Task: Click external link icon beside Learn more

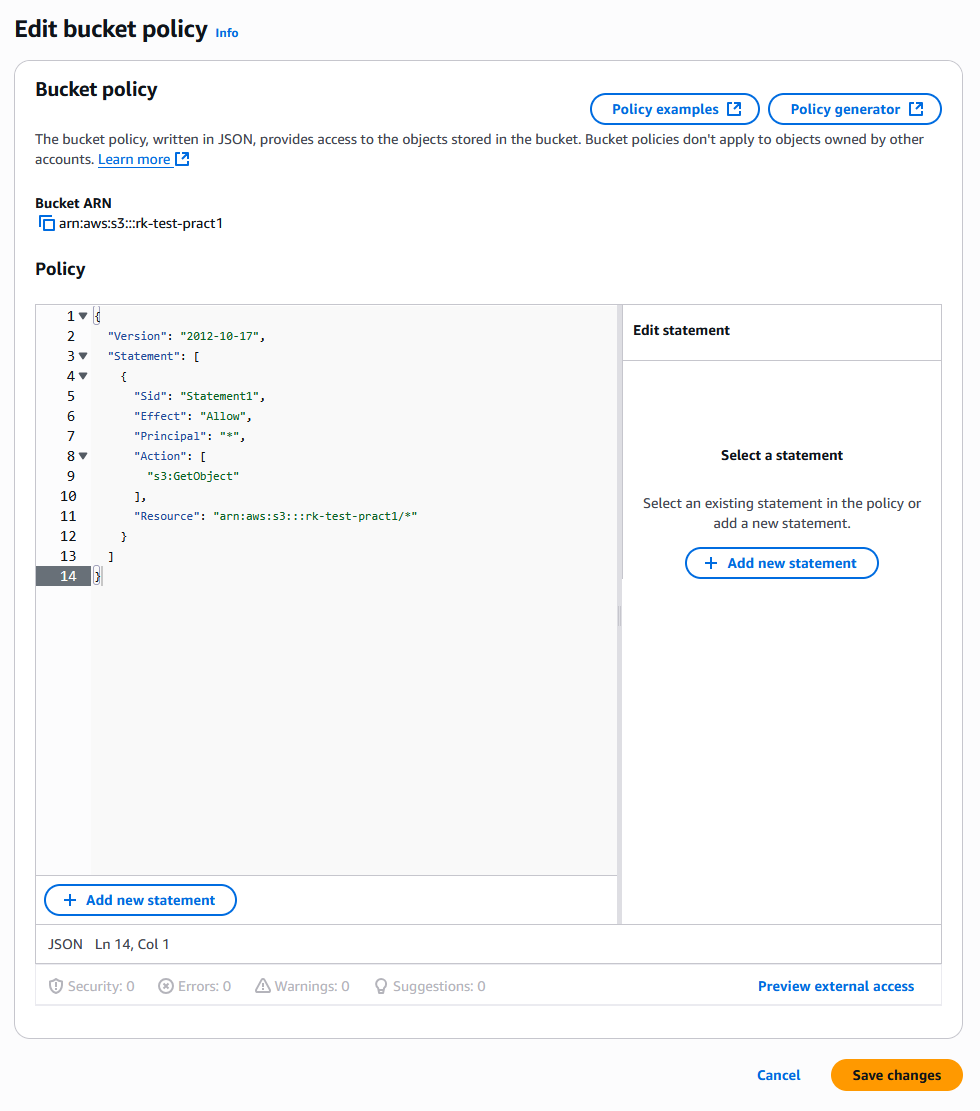Action: click(x=182, y=159)
